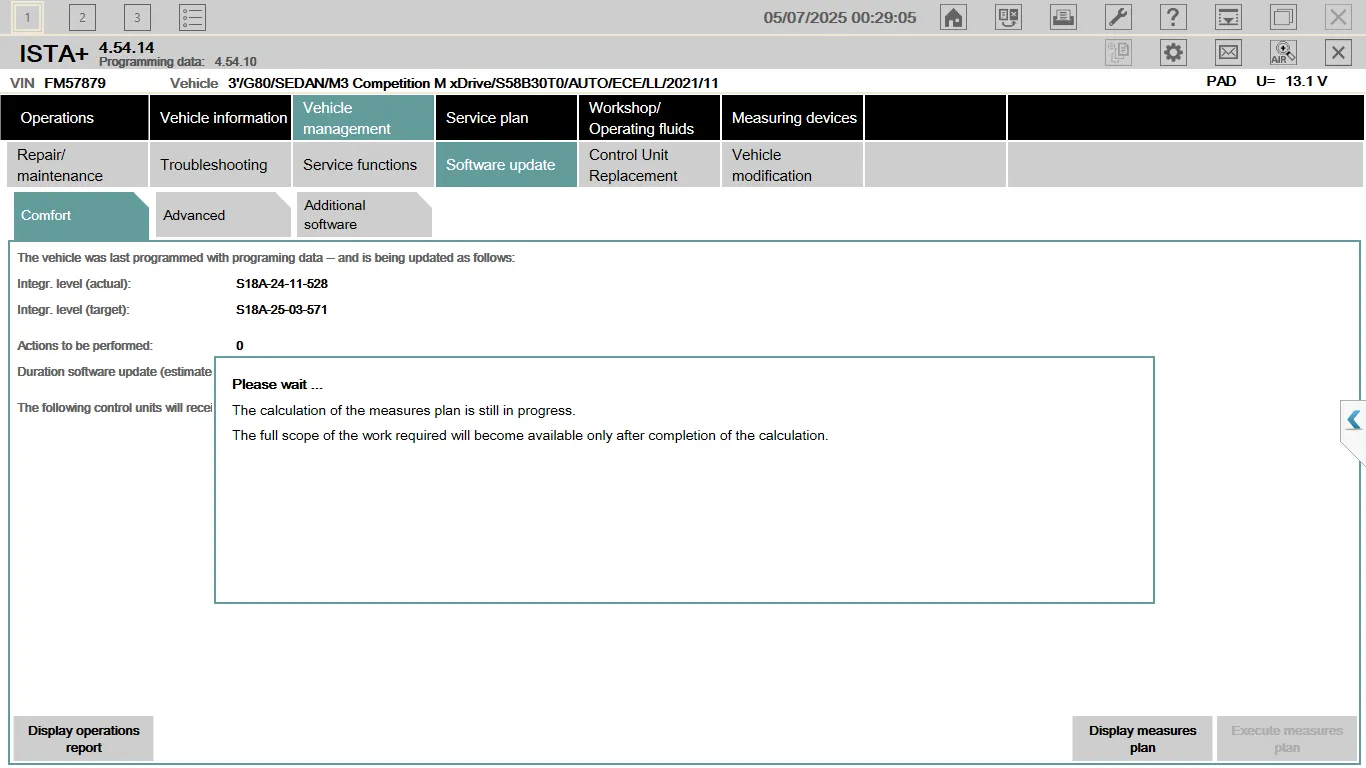Open Workshop/Operating fluids menu
Image resolution: width=1366 pixels, height=768 pixels.
click(x=650, y=118)
